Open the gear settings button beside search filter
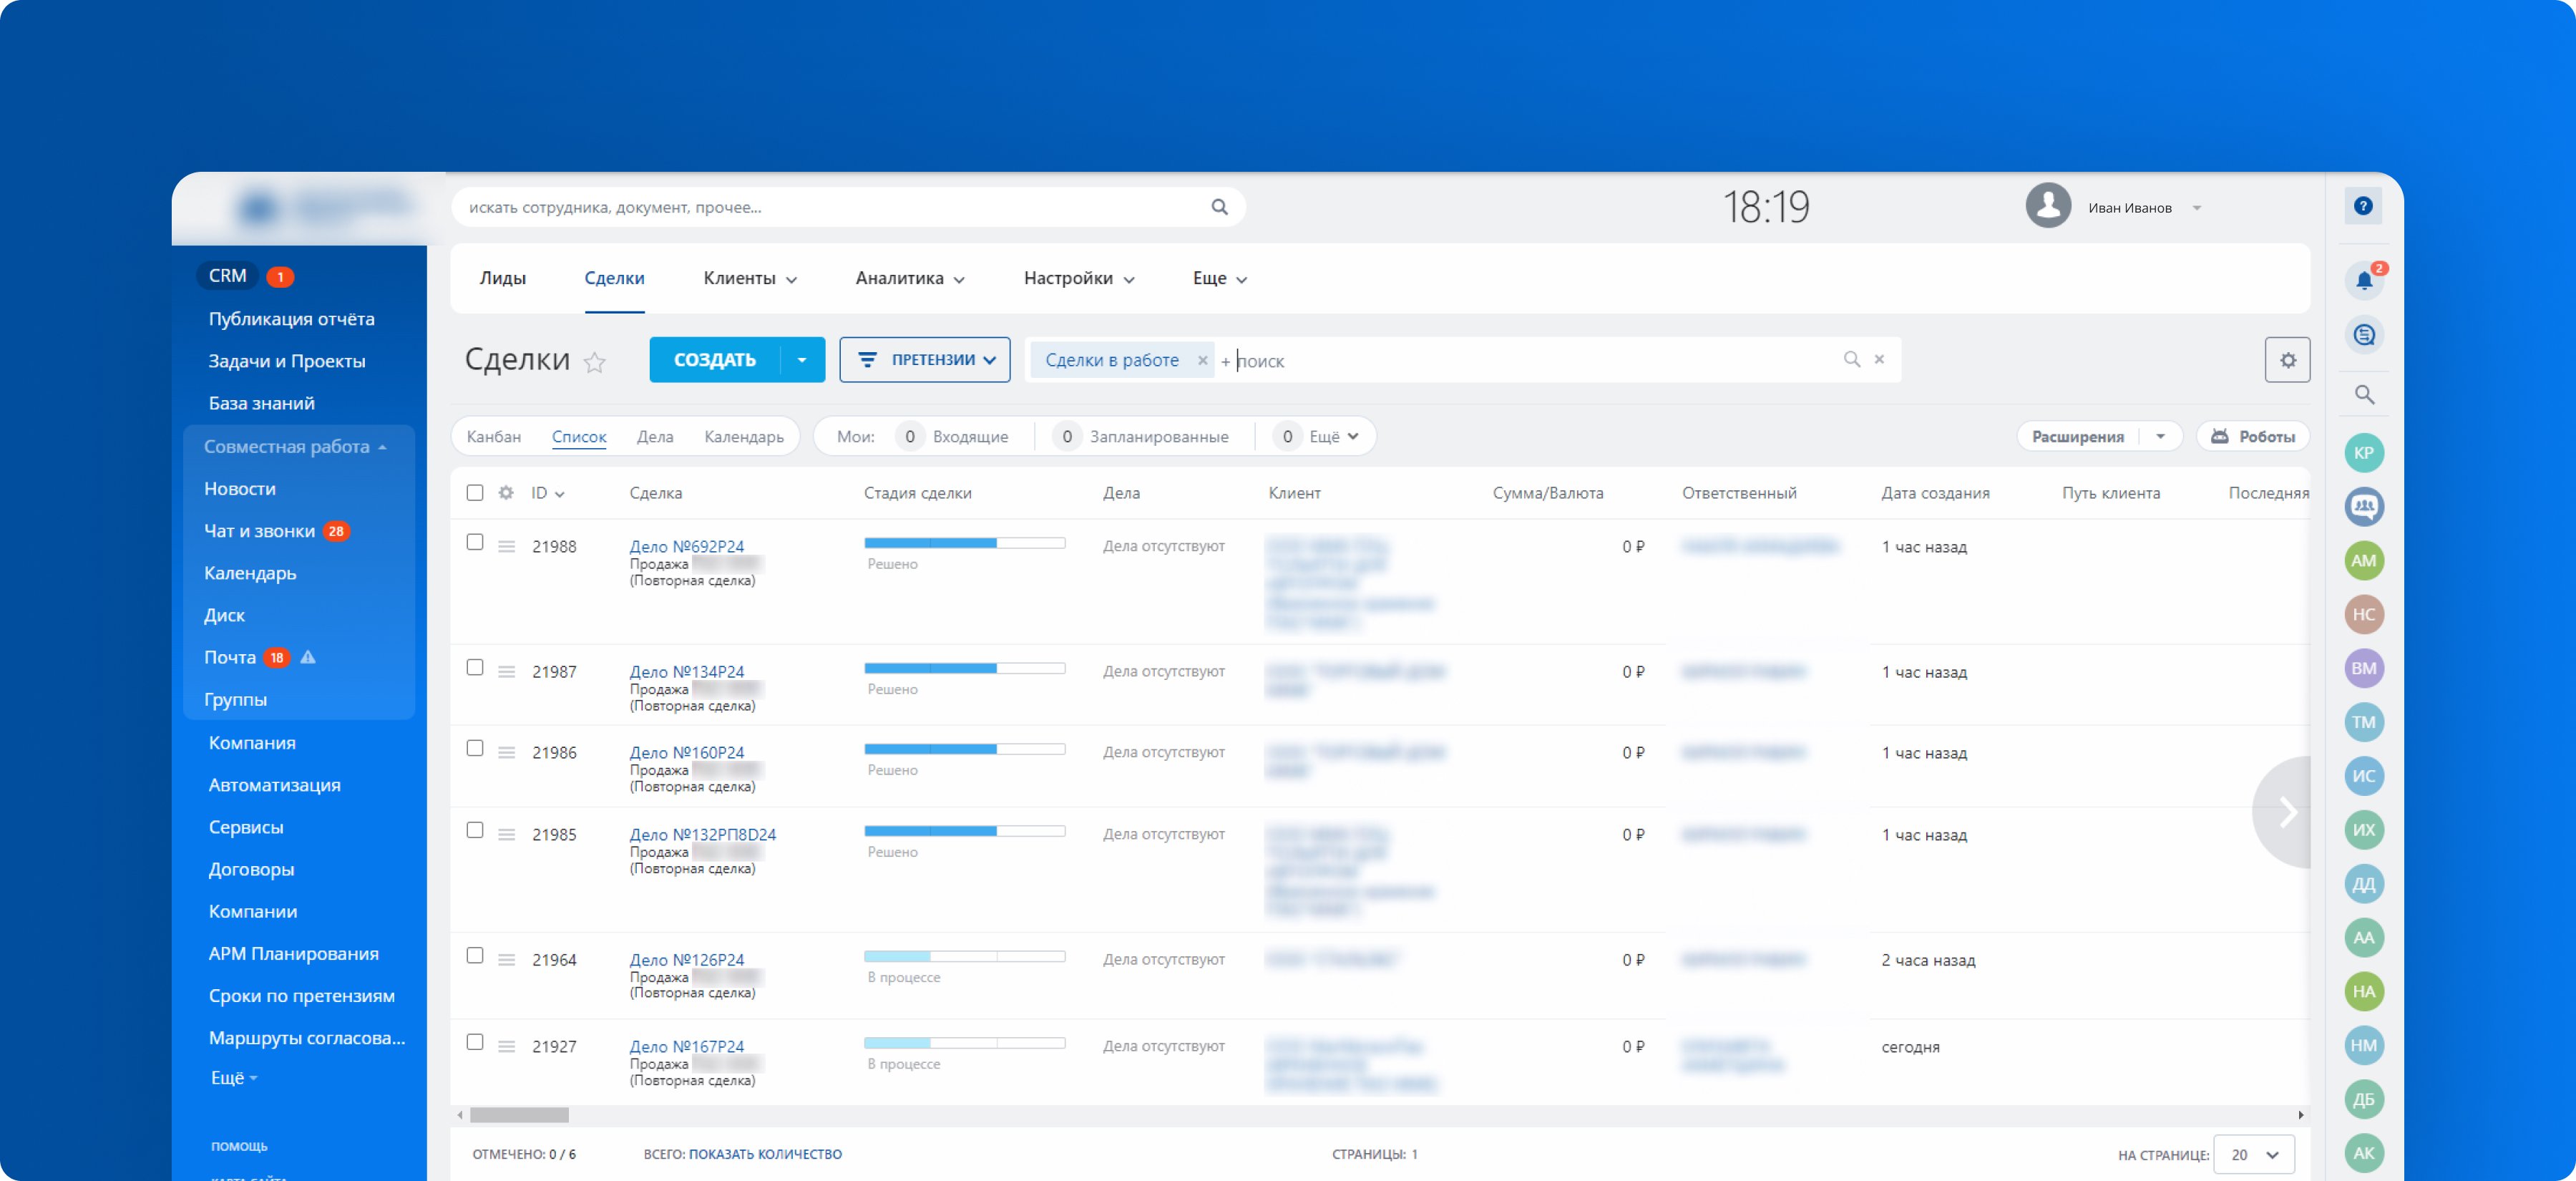Viewport: 2576px width, 1181px height. 2287,360
